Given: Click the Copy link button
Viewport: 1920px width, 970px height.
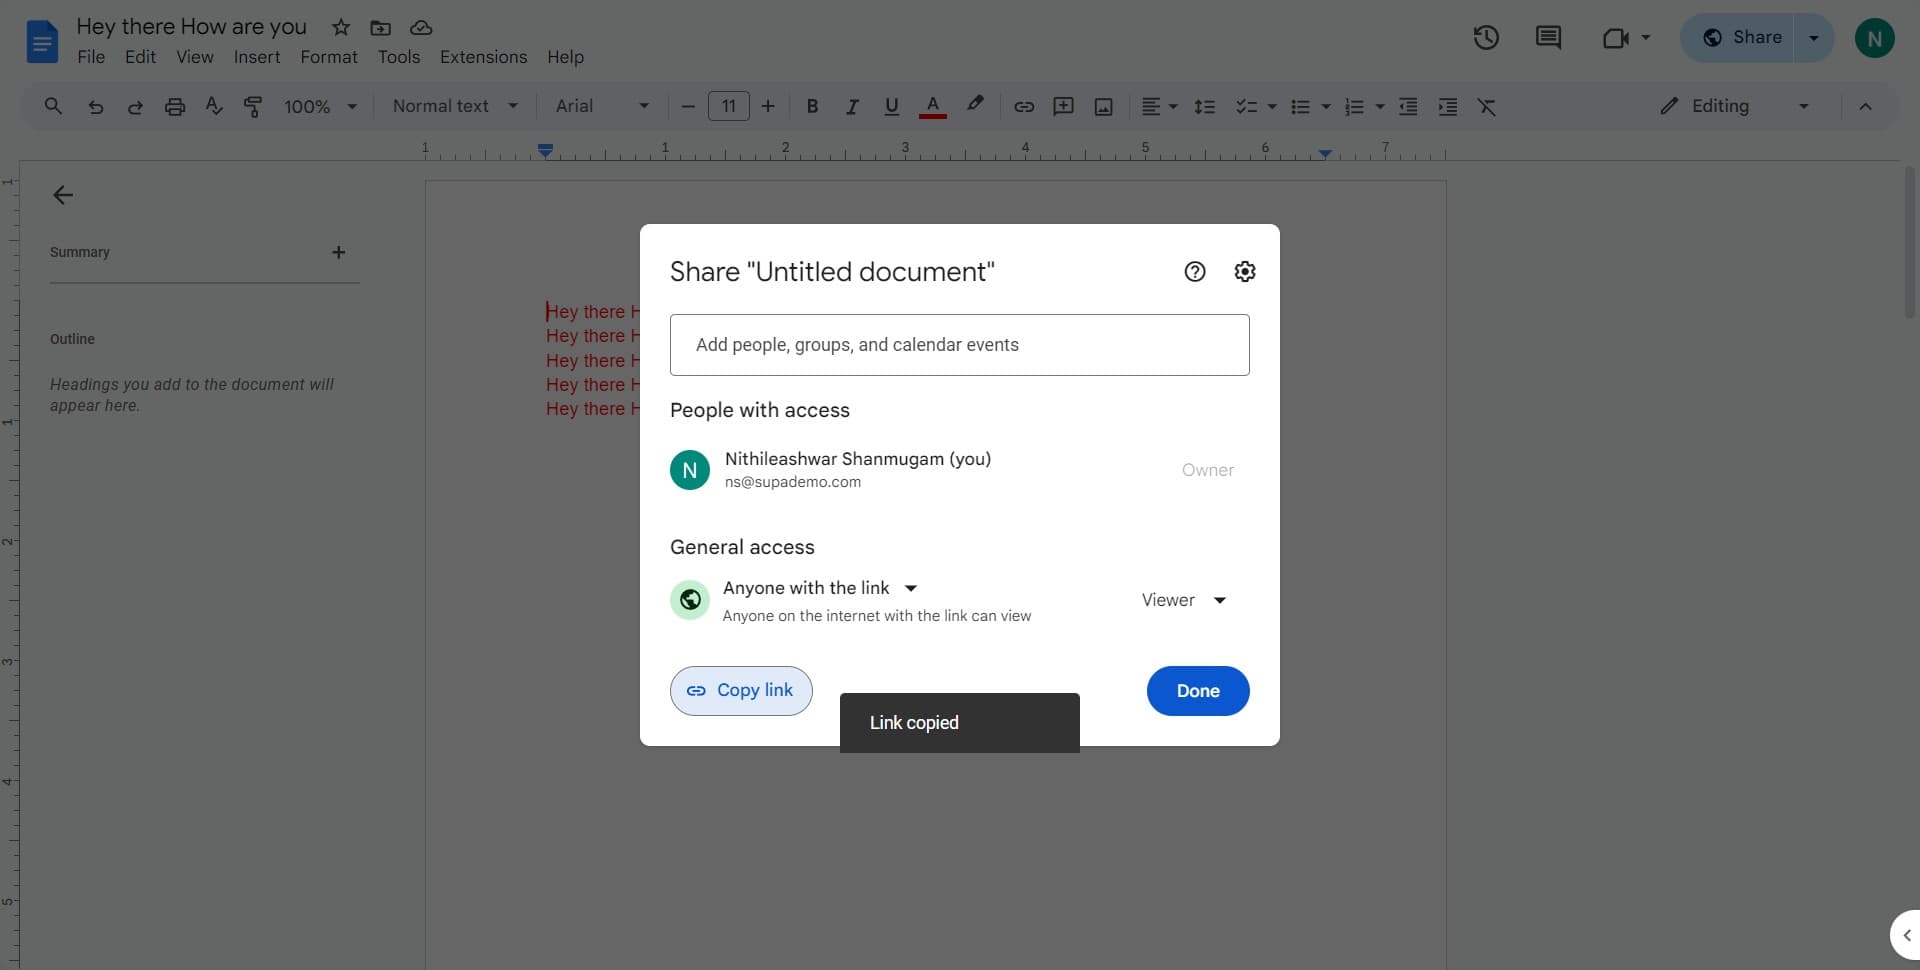Looking at the screenshot, I should pos(741,691).
